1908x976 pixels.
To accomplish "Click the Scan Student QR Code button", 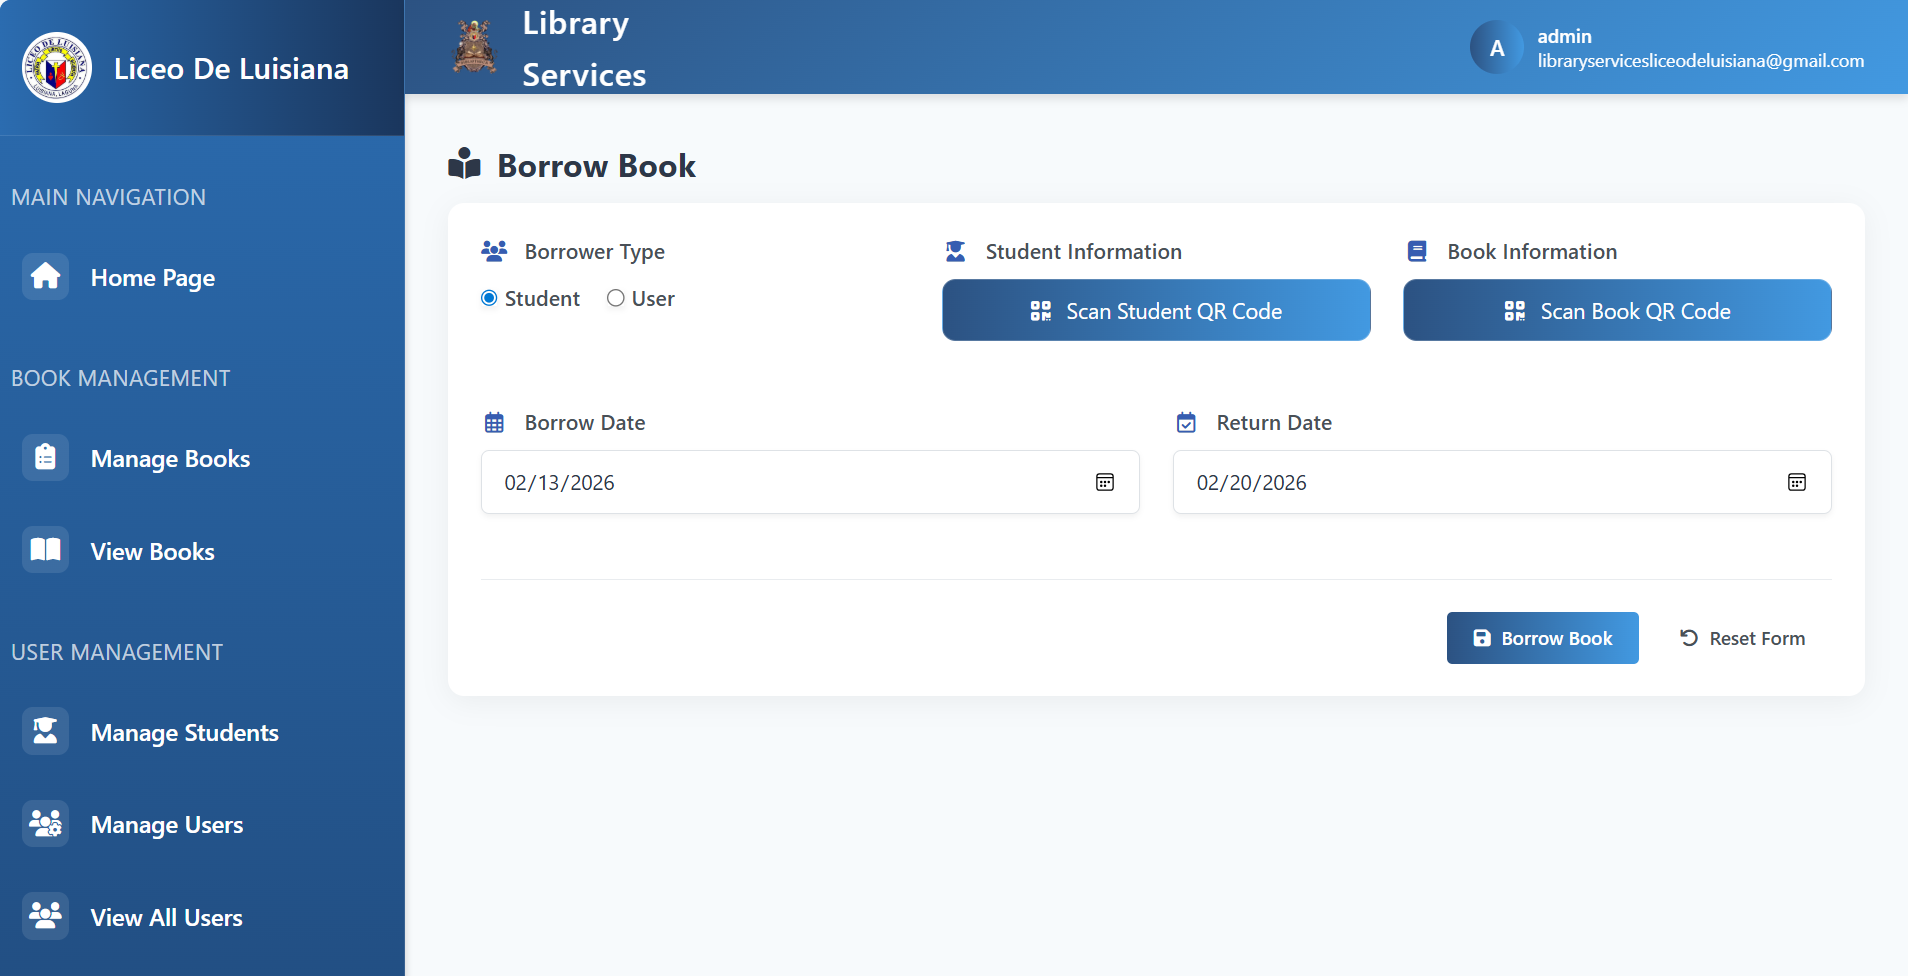I will pyautogui.click(x=1155, y=310).
